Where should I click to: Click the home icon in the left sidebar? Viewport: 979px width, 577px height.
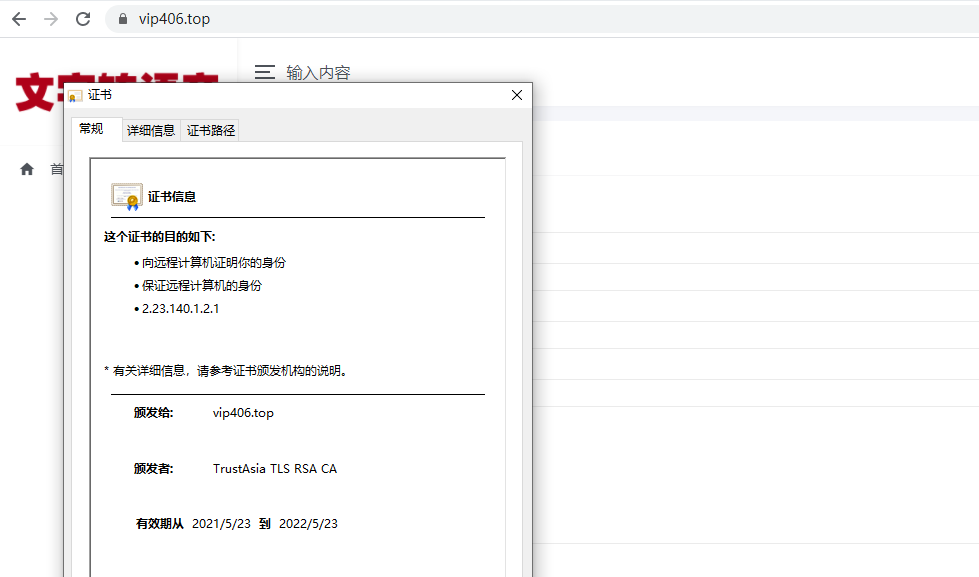pyautogui.click(x=26, y=169)
